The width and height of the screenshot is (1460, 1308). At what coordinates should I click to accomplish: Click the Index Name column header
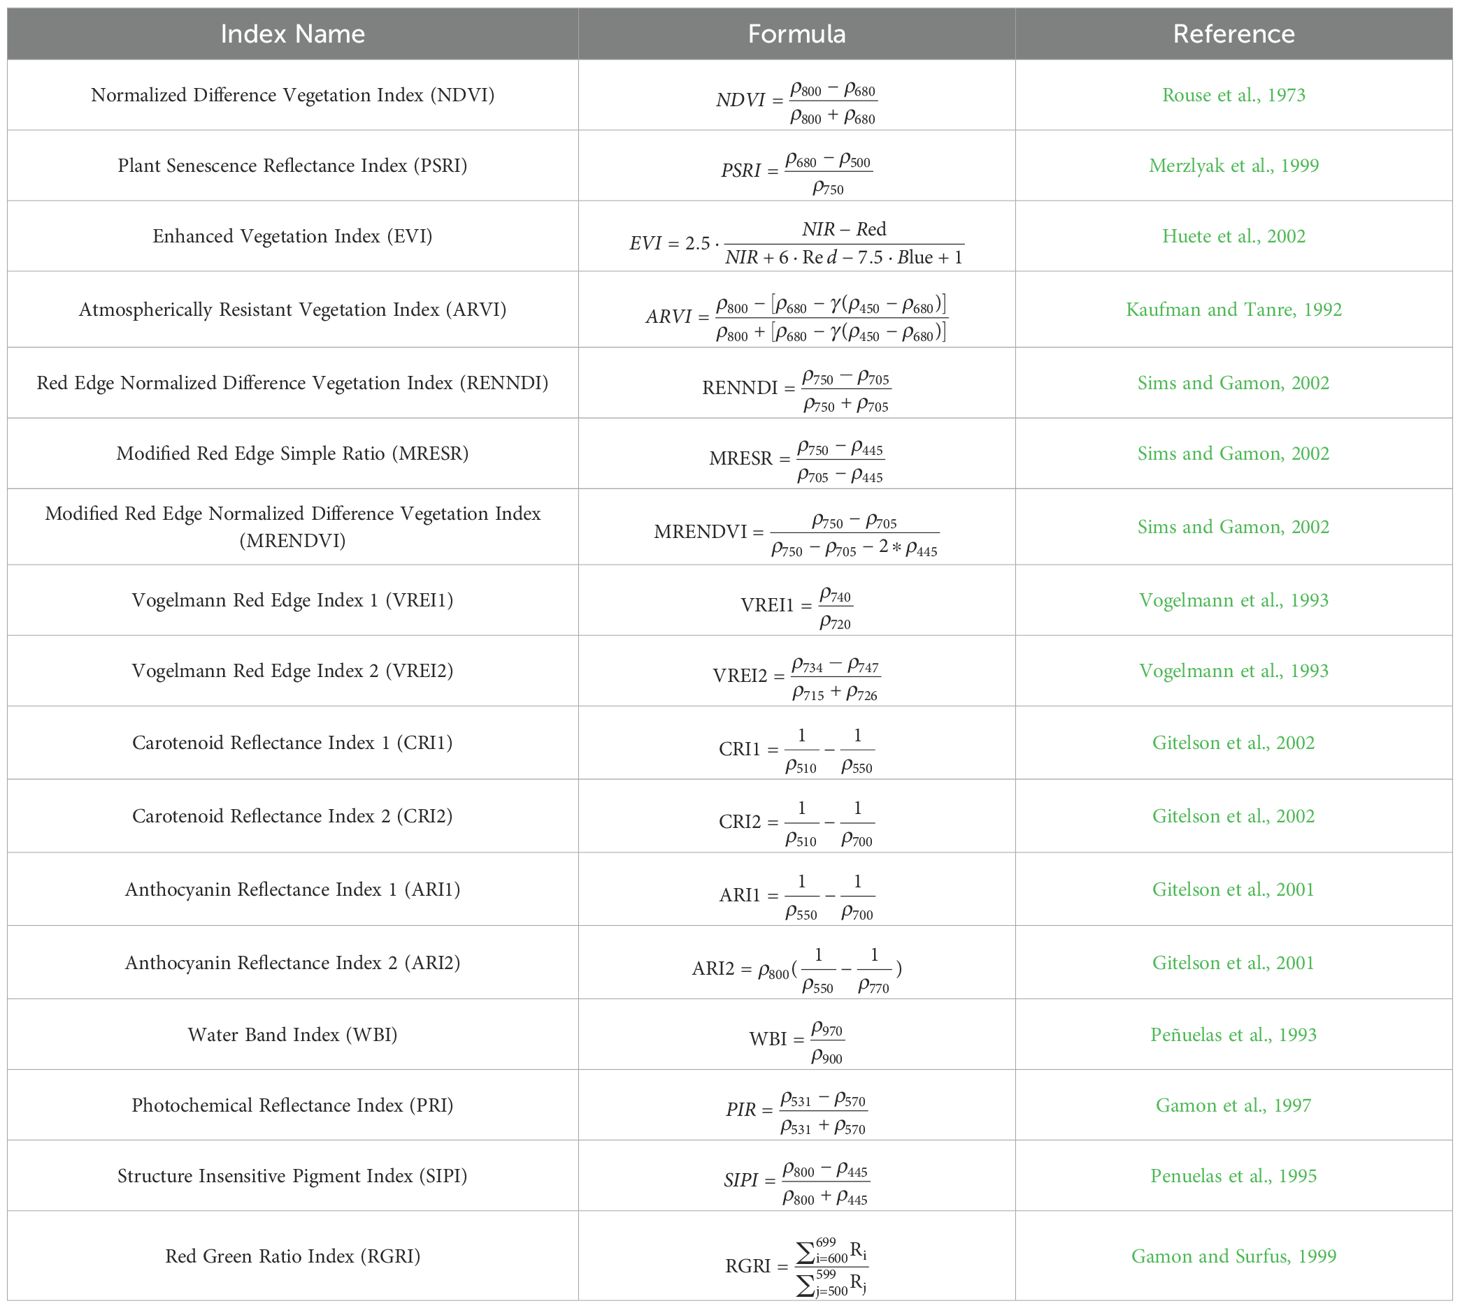tap(292, 34)
